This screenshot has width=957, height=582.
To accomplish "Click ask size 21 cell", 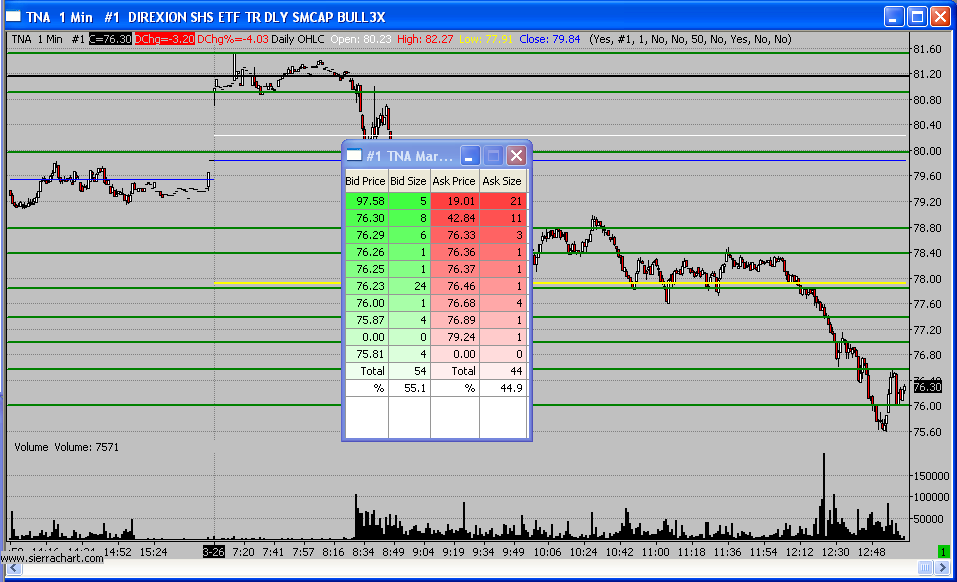I will (x=503, y=201).
